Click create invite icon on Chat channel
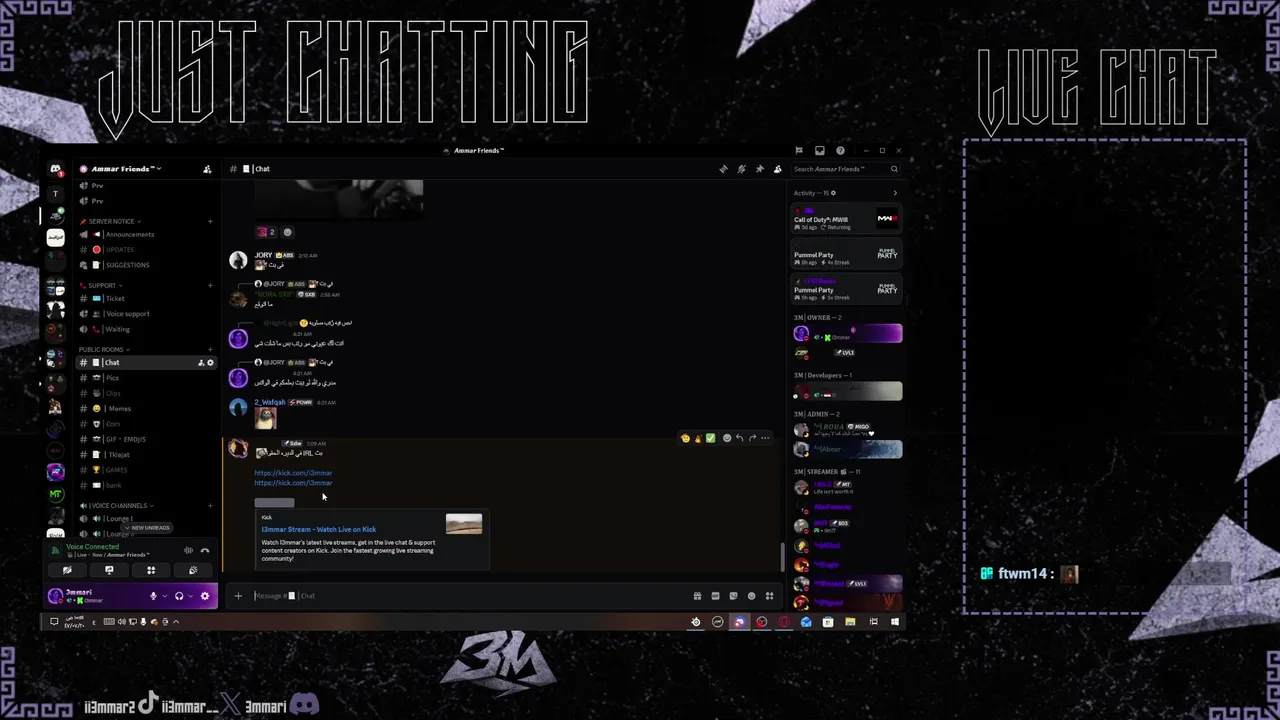The width and height of the screenshot is (1280, 720). click(x=201, y=362)
